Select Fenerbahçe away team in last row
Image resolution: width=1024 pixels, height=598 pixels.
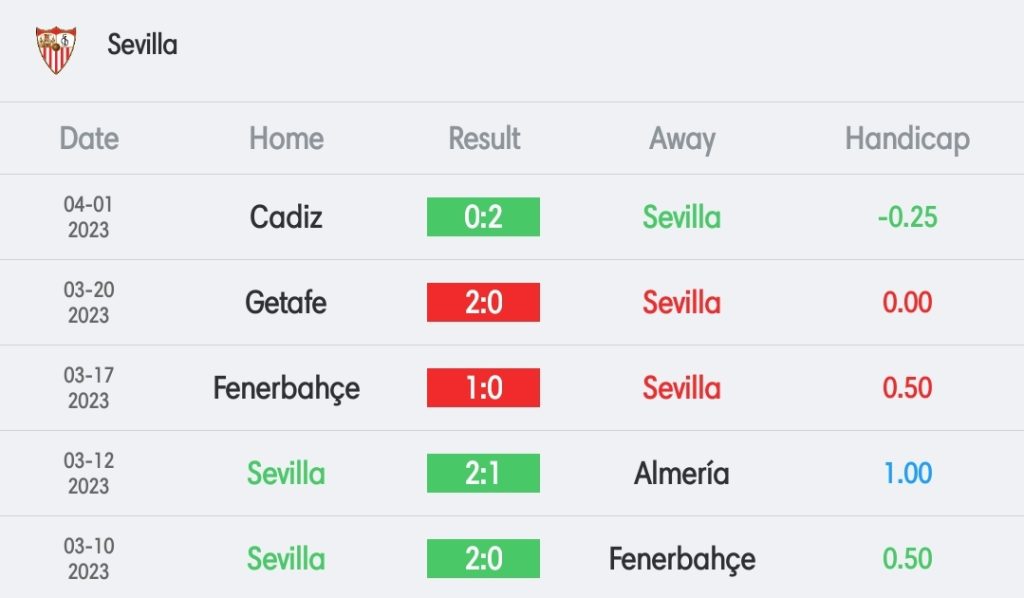tap(682, 560)
